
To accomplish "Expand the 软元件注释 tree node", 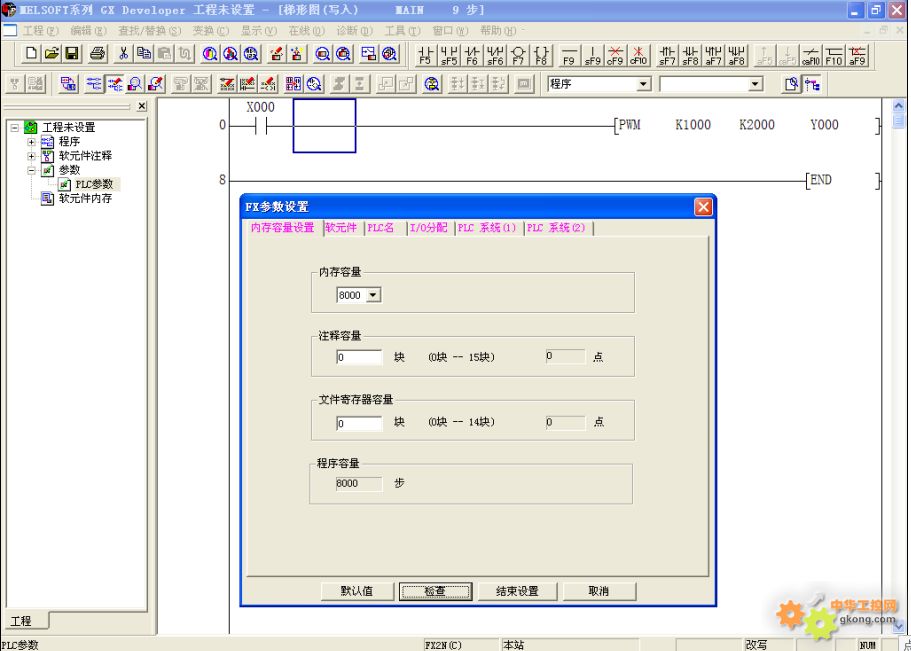I will pyautogui.click(x=31, y=156).
